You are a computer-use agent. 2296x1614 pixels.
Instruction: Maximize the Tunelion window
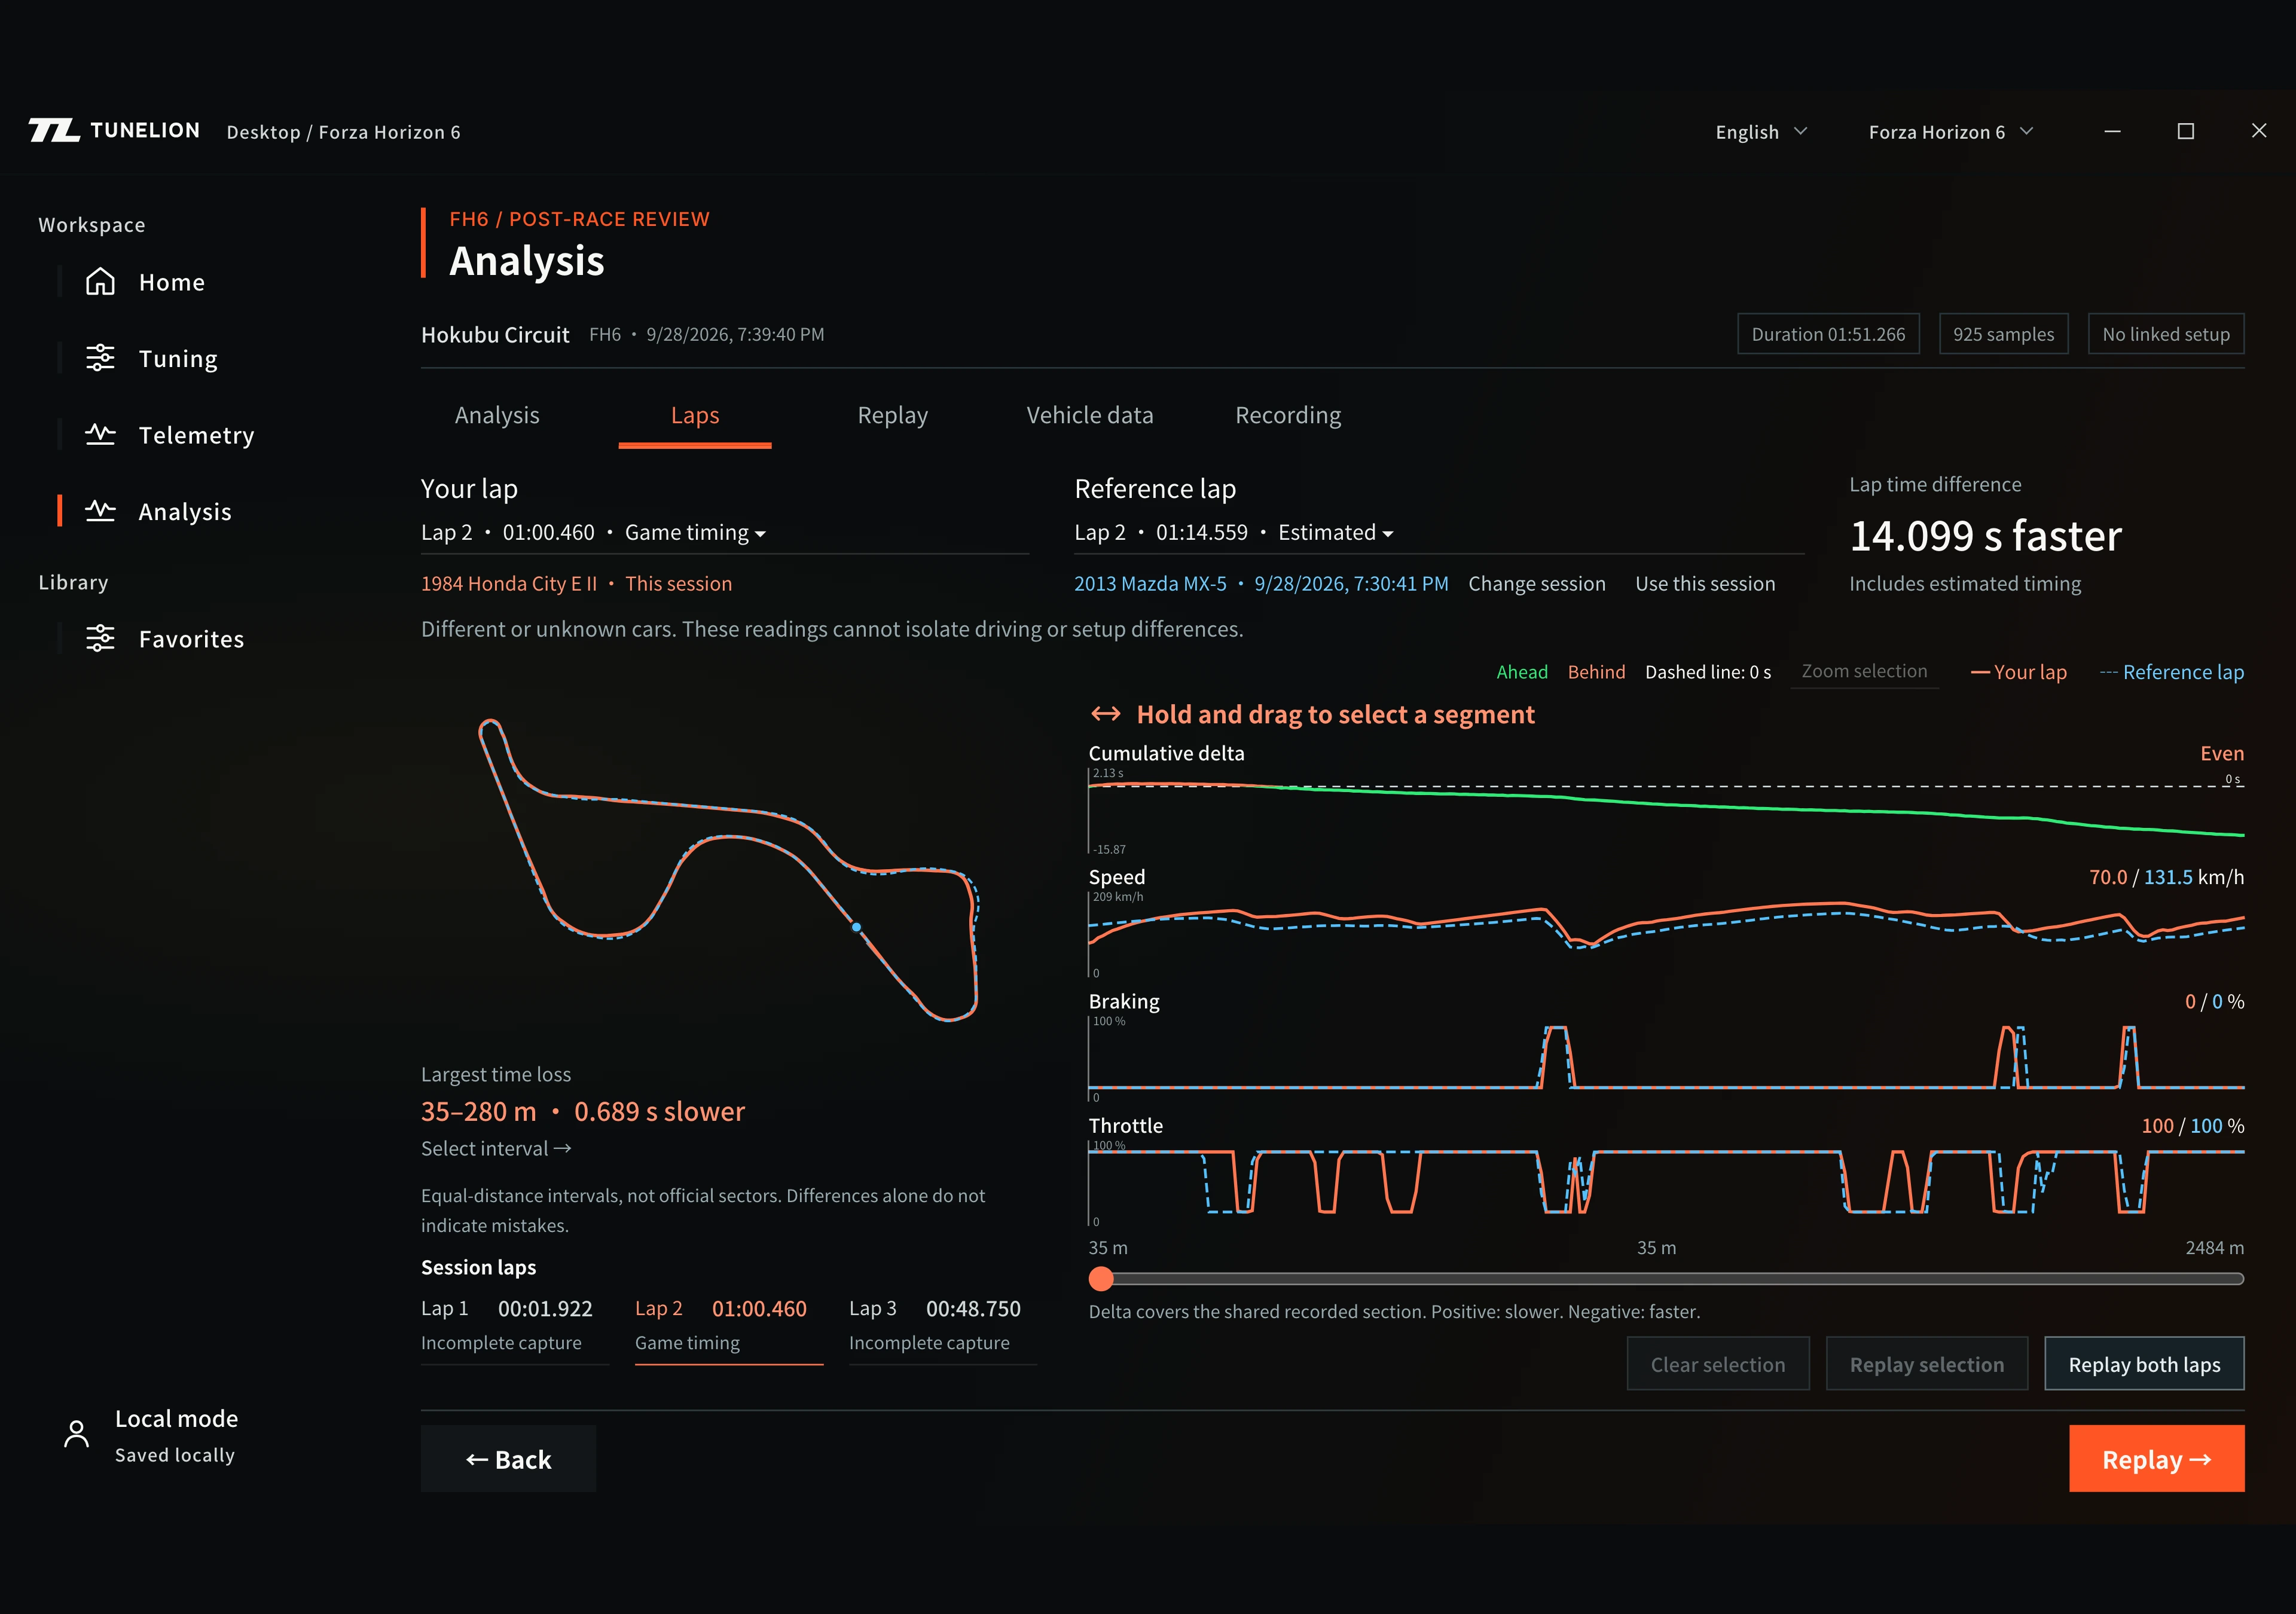click(x=2186, y=131)
